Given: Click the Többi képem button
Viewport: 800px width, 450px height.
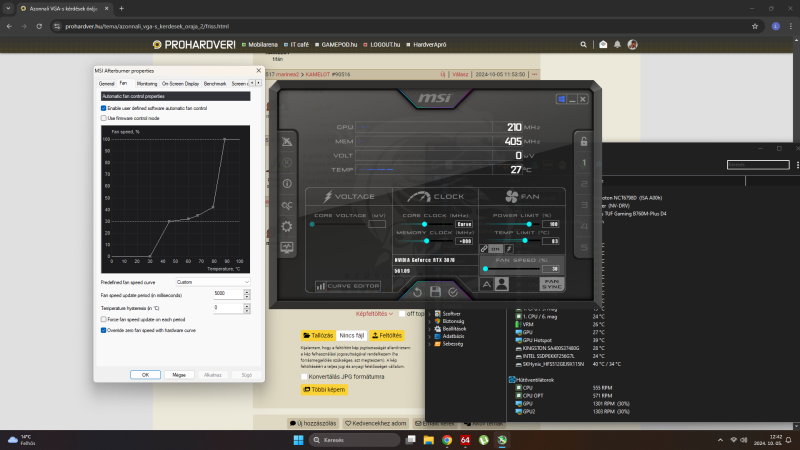Looking at the screenshot, I should coord(324,389).
